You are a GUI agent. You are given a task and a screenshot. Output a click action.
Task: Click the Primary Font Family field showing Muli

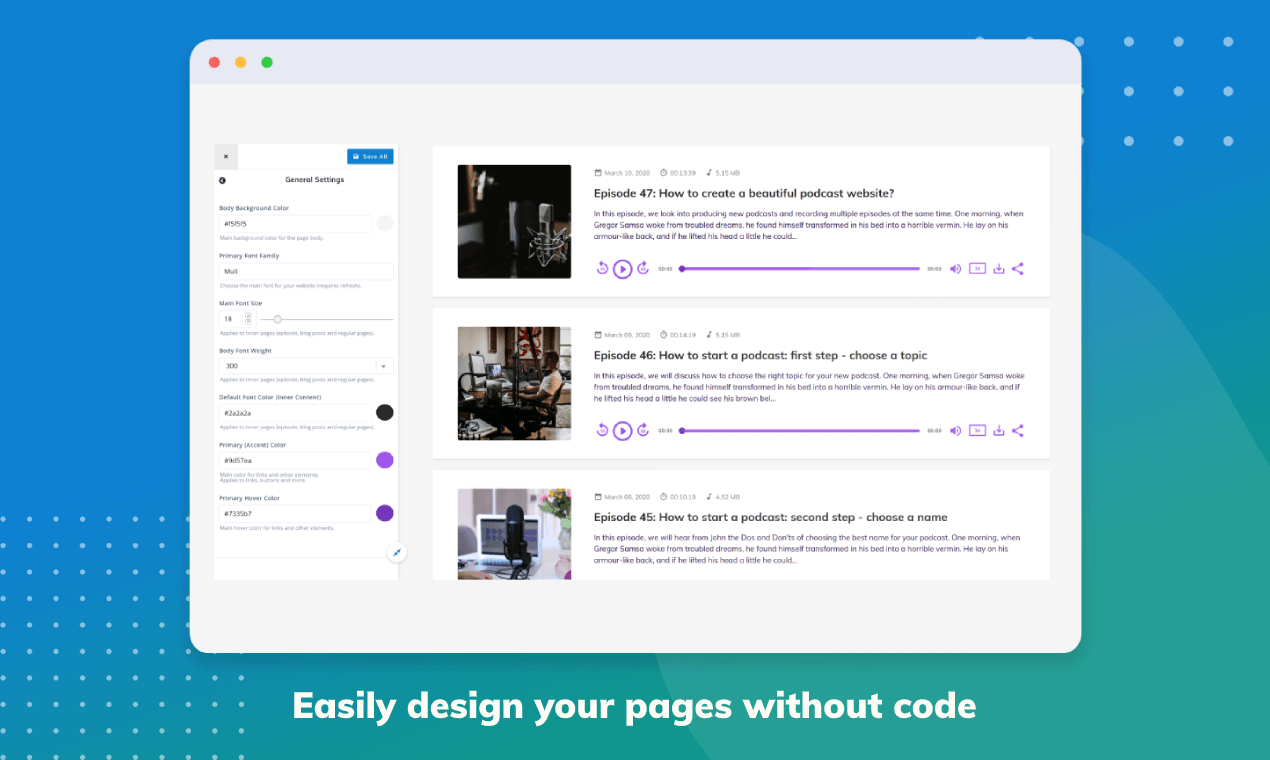point(305,271)
